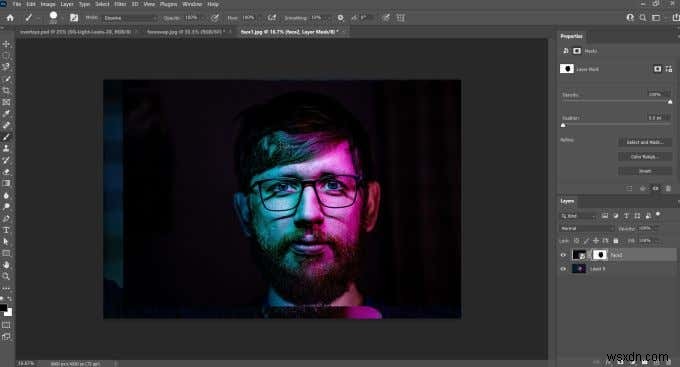The width and height of the screenshot is (680, 367).
Task: Enable airbrush-style build-up icon
Action: pos(272,18)
